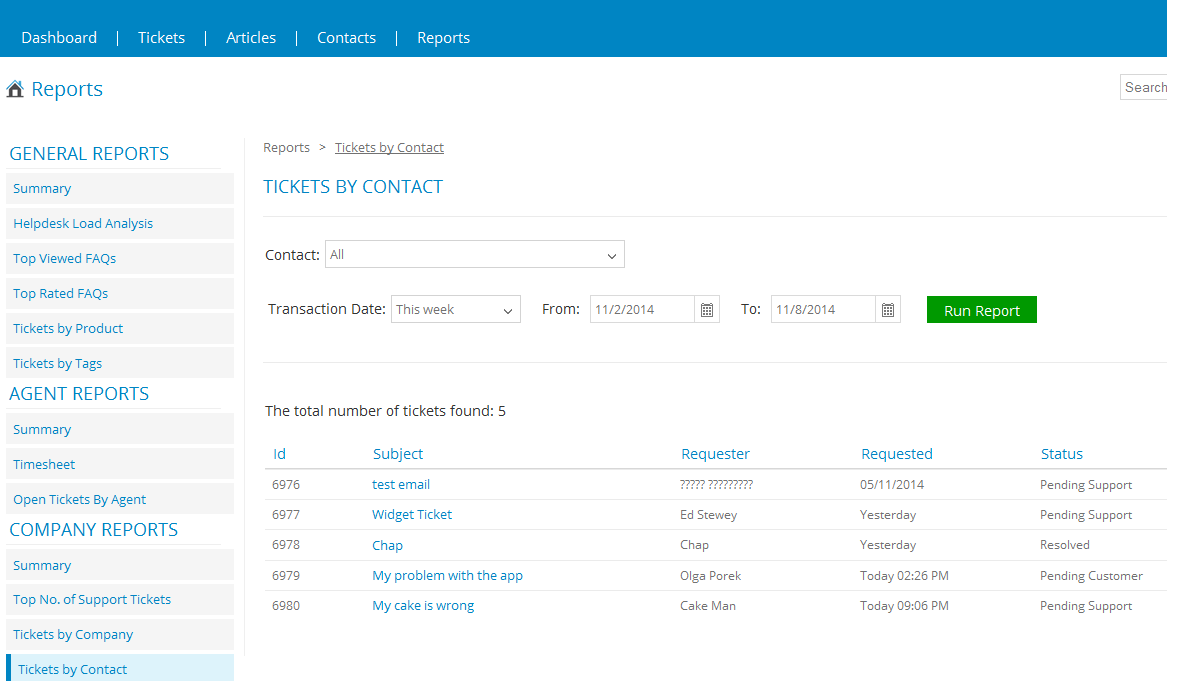The image size is (1186, 681).
Task: Open Open Tickets By Agent report
Action: pyautogui.click(x=120, y=499)
